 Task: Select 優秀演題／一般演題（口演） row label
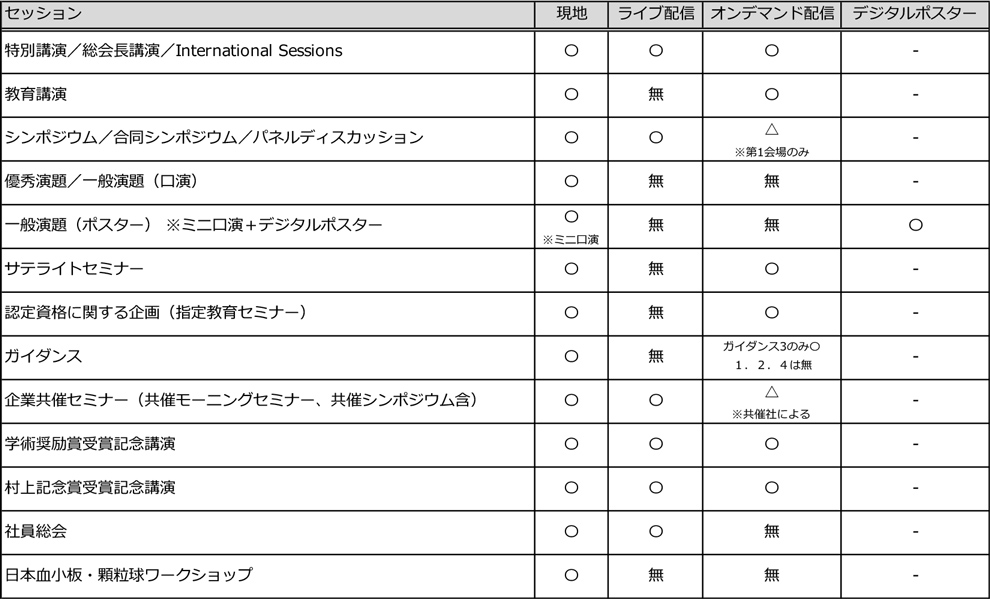click(x=101, y=181)
